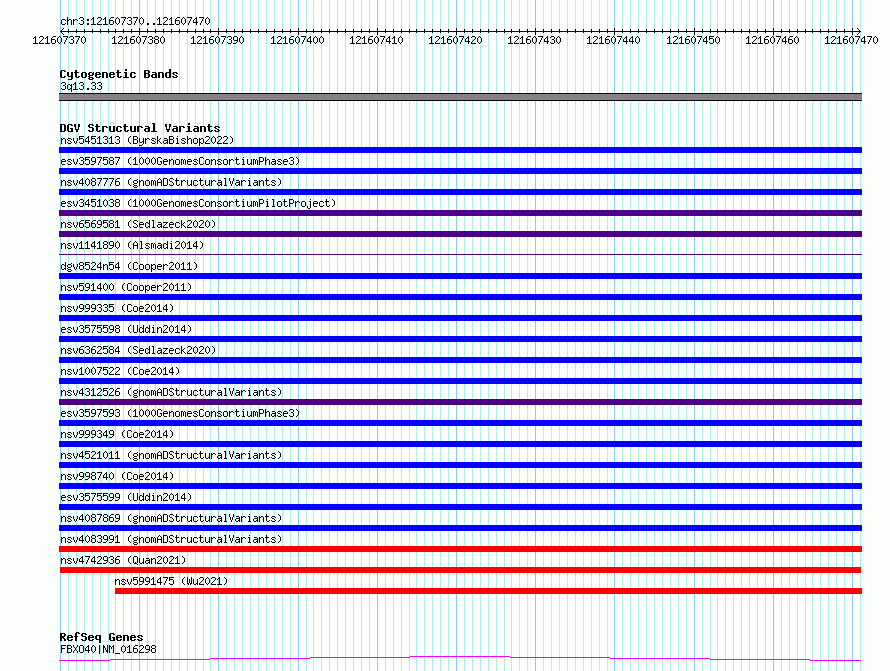Open variant dgv8524n54 (Cooper2011) label

(x=129, y=266)
